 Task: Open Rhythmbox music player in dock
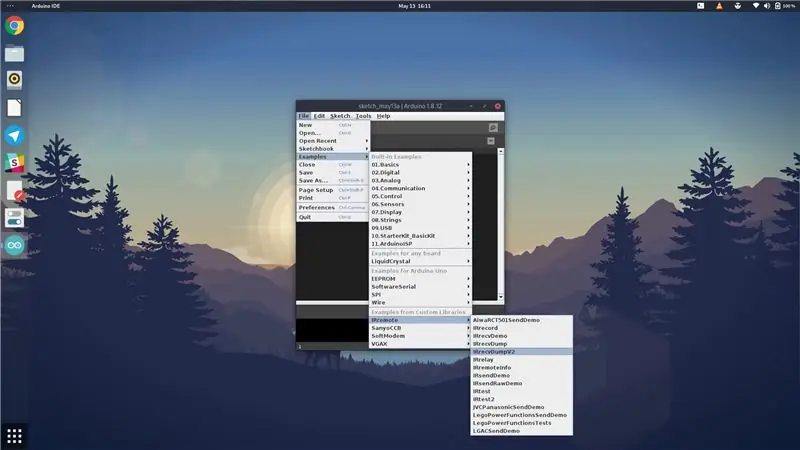click(x=14, y=80)
